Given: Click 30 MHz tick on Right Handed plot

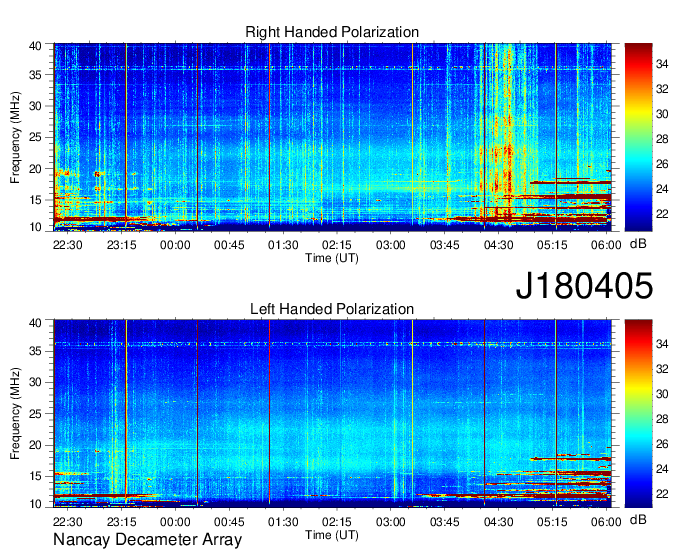Looking at the screenshot, I should pyautogui.click(x=35, y=106).
